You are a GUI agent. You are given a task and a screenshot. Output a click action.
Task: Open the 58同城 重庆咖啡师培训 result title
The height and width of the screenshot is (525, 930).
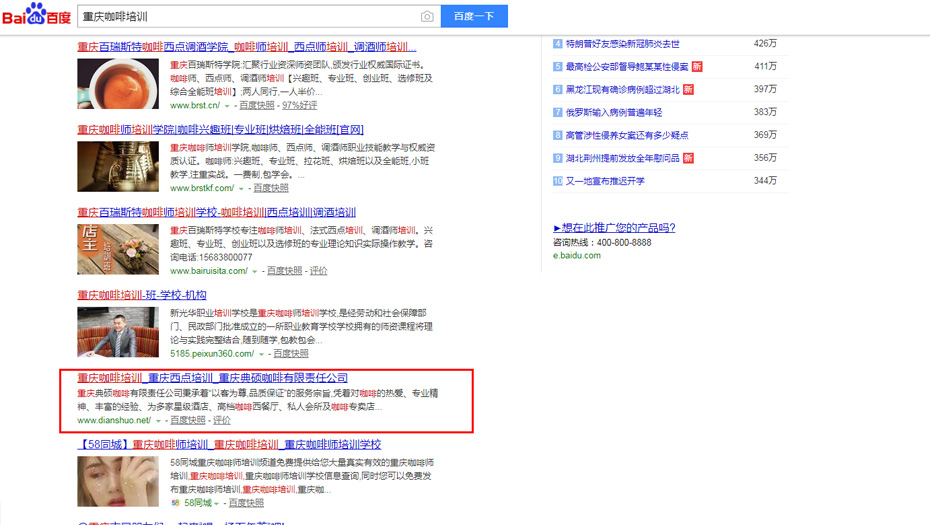coord(229,445)
